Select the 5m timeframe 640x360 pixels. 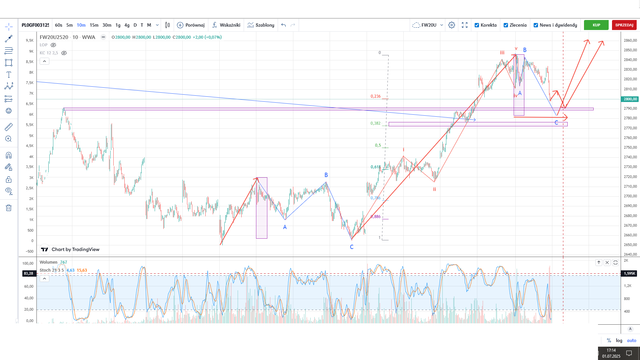click(x=69, y=25)
